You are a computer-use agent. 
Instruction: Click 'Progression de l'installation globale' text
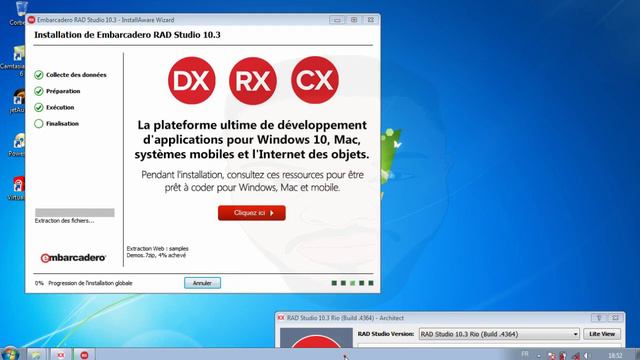coord(90,283)
